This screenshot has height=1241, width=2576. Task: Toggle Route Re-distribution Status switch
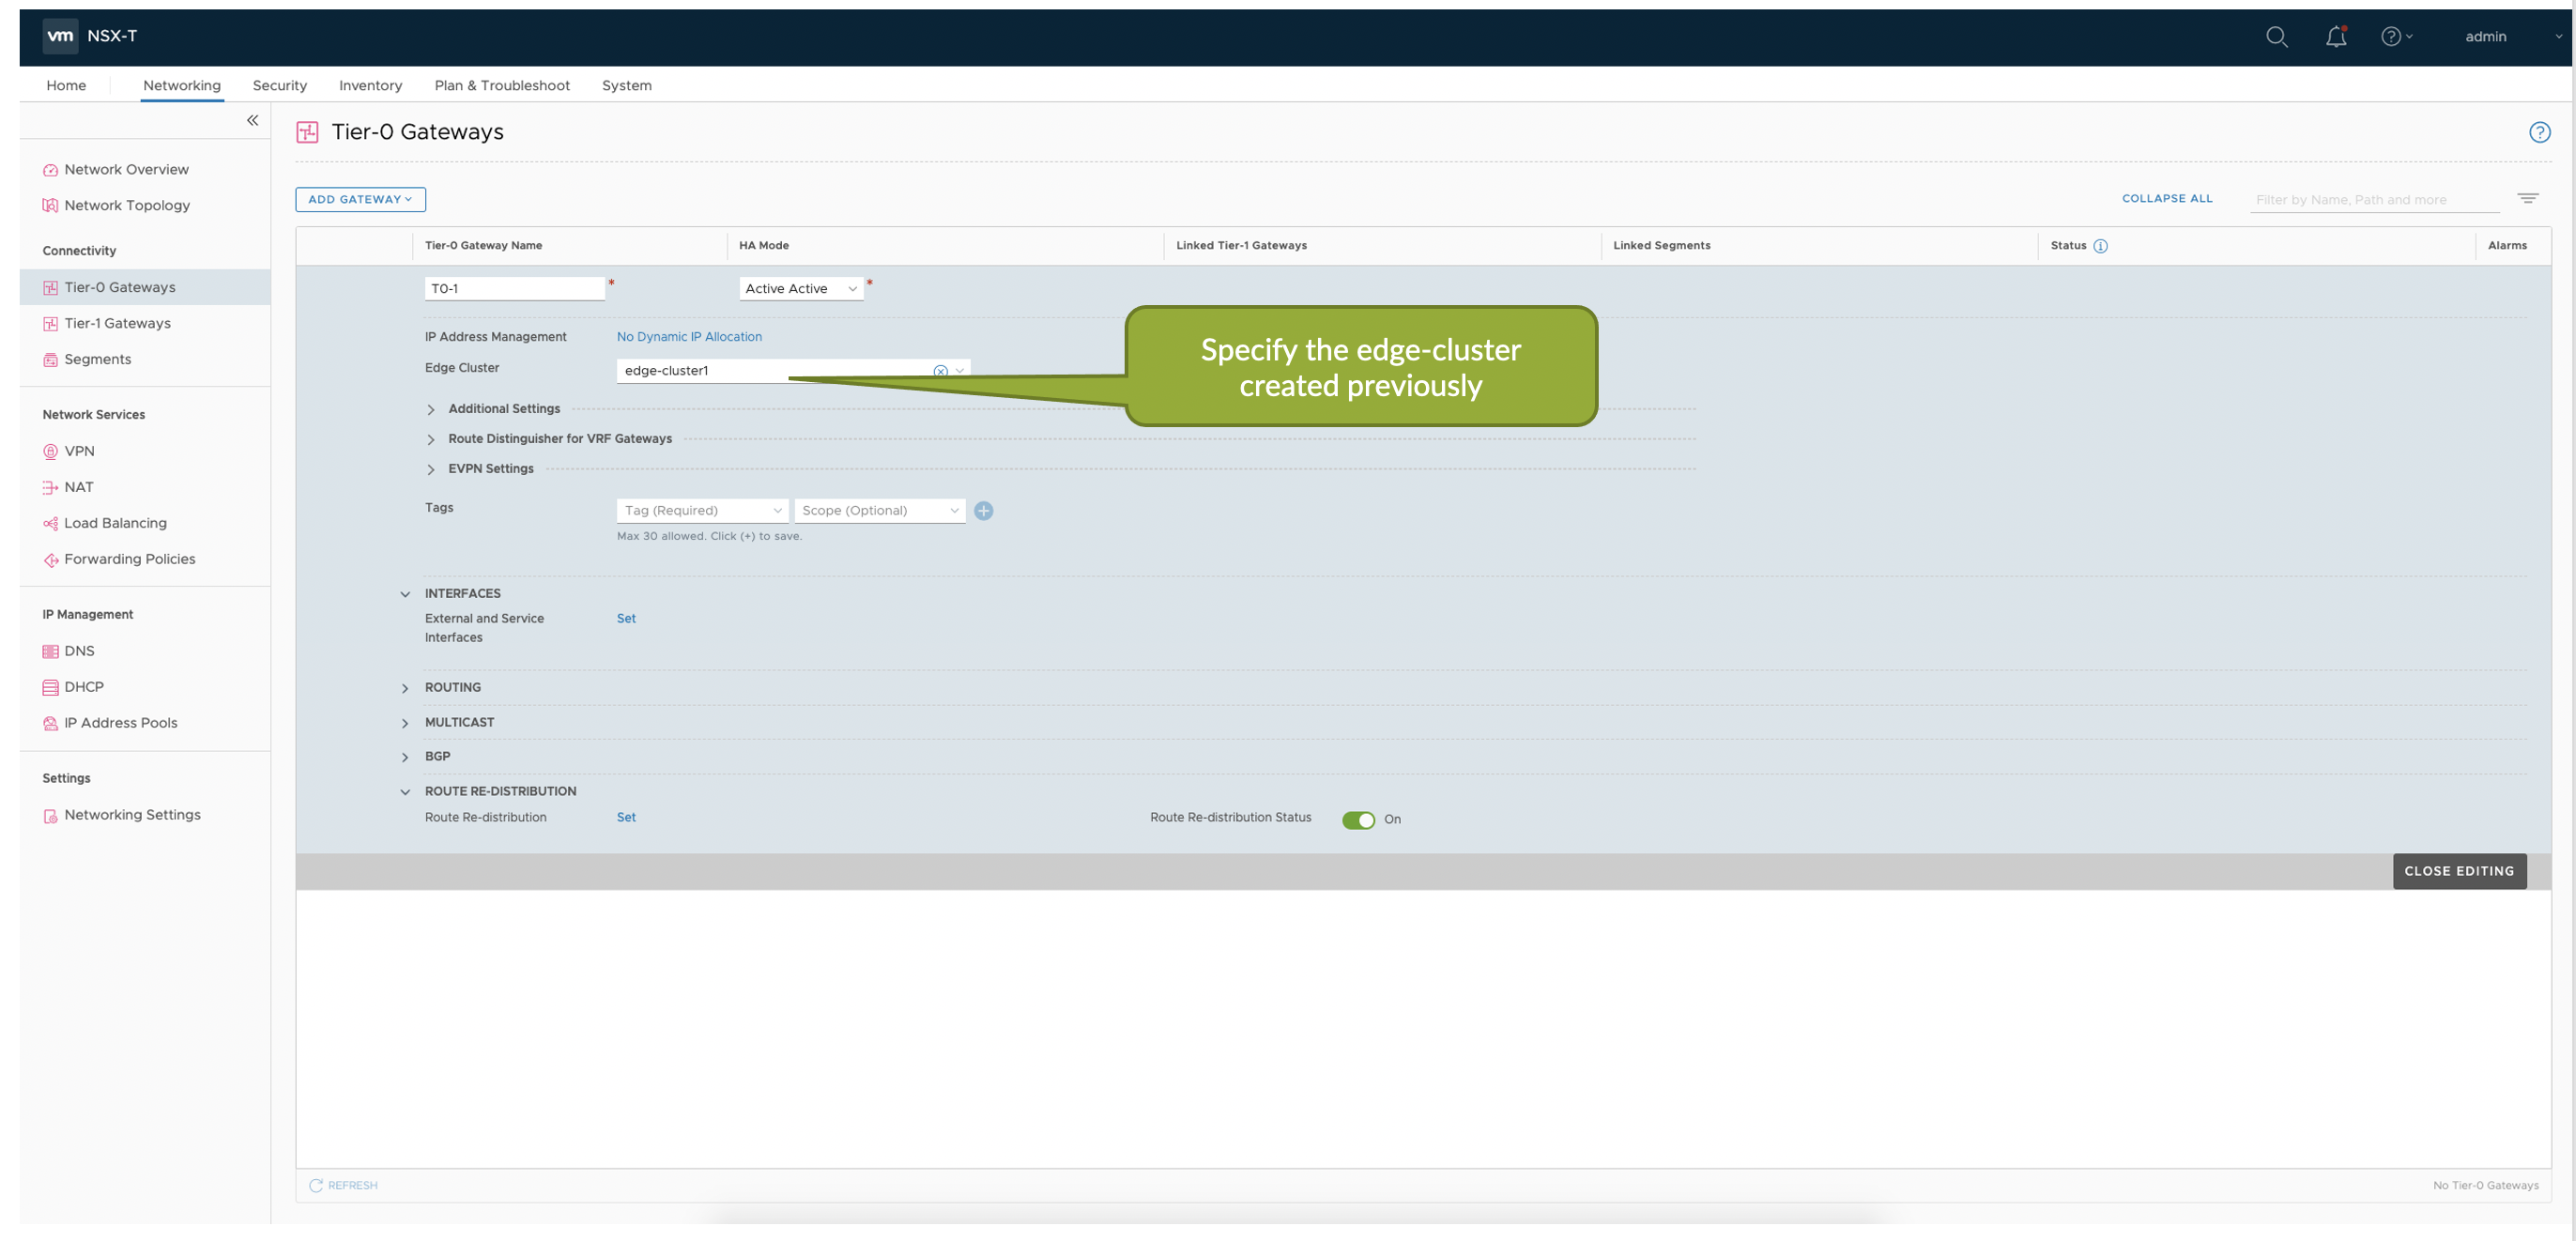[1358, 820]
